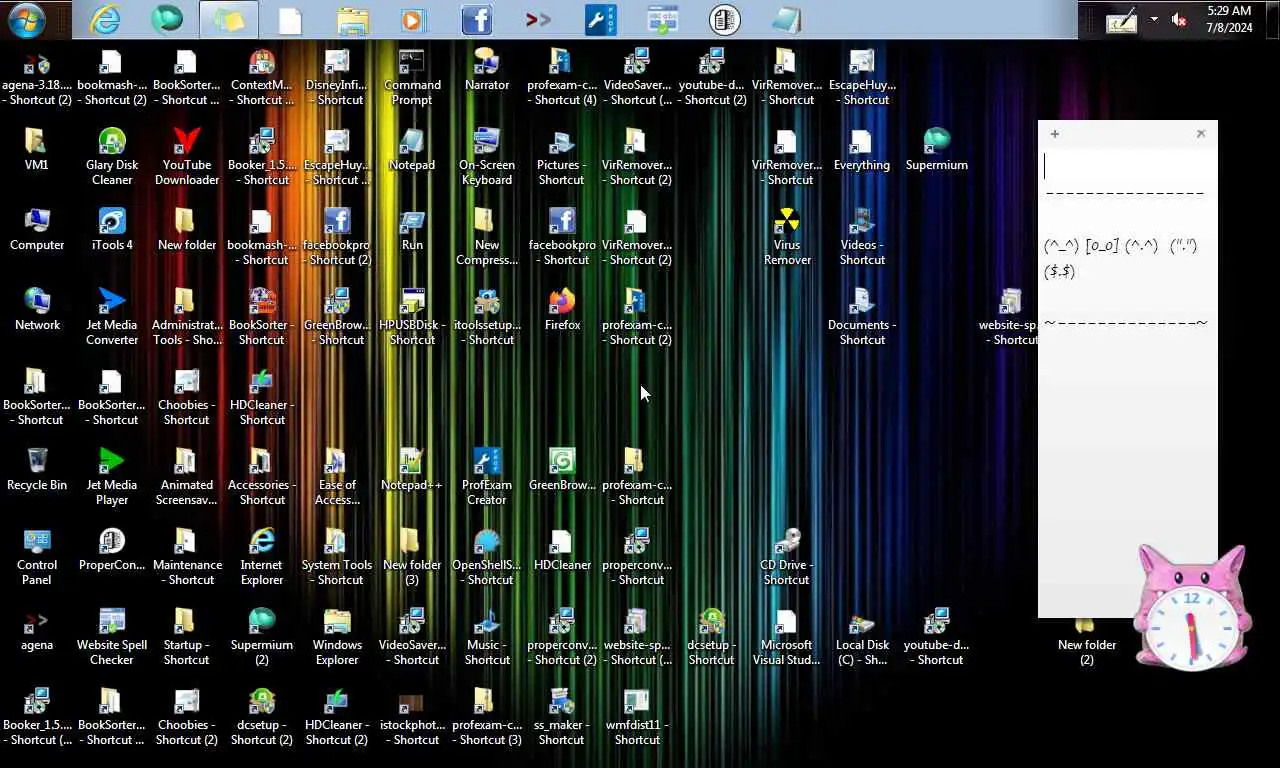
Task: Select the Pictures shortcut desktop icon
Action: 562,157
